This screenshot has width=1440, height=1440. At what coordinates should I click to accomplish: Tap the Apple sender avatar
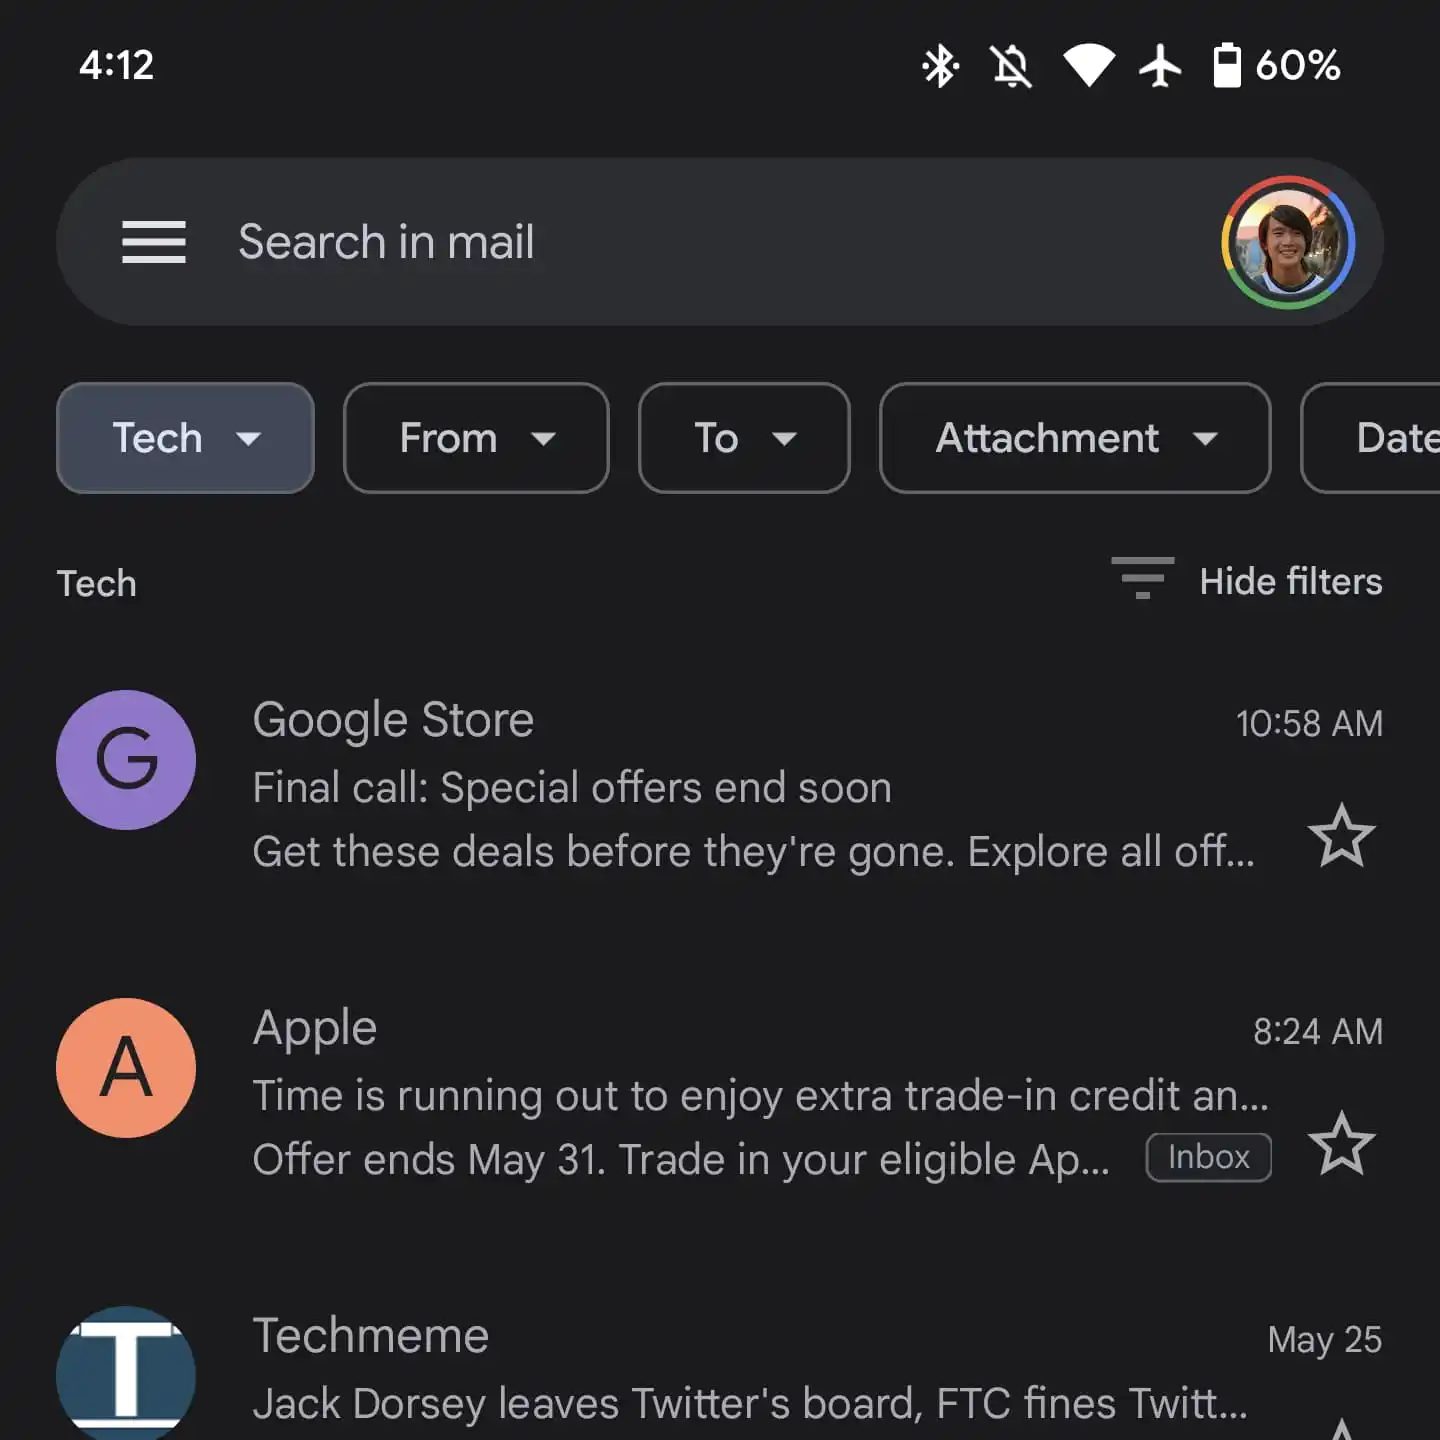126,1068
